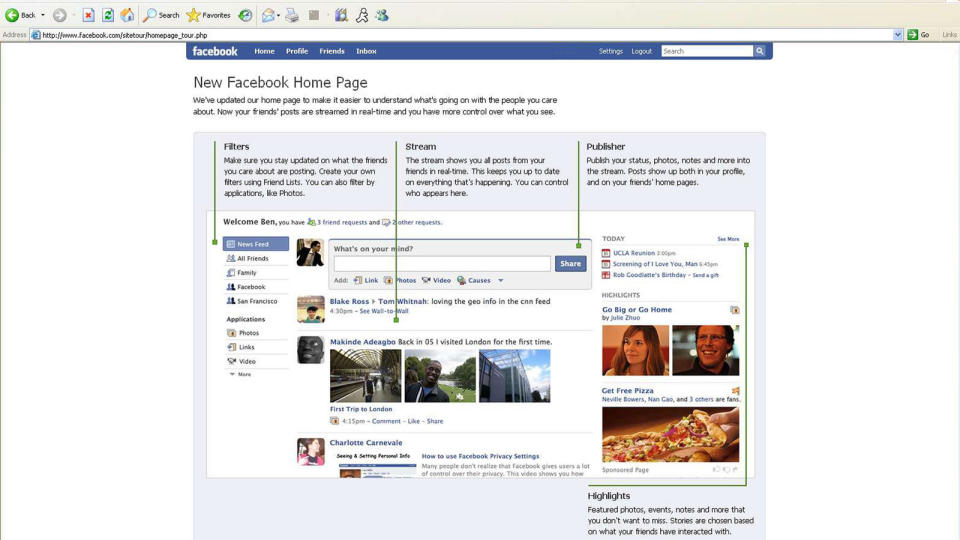Like the London photos post
Image resolution: width=960 pixels, height=540 pixels.
(x=414, y=421)
